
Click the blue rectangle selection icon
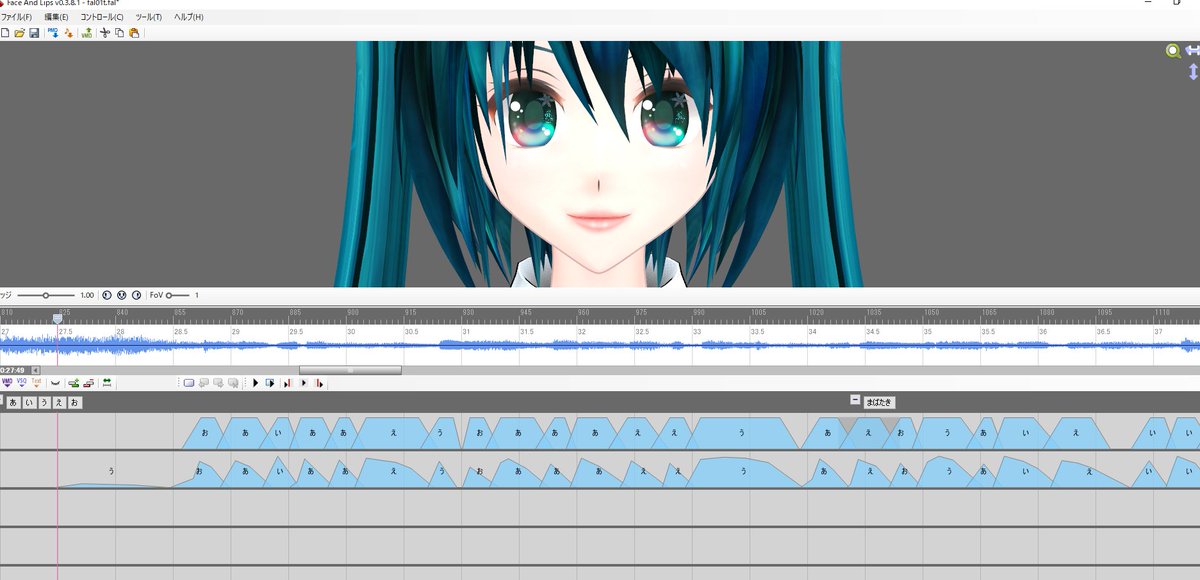pos(189,383)
